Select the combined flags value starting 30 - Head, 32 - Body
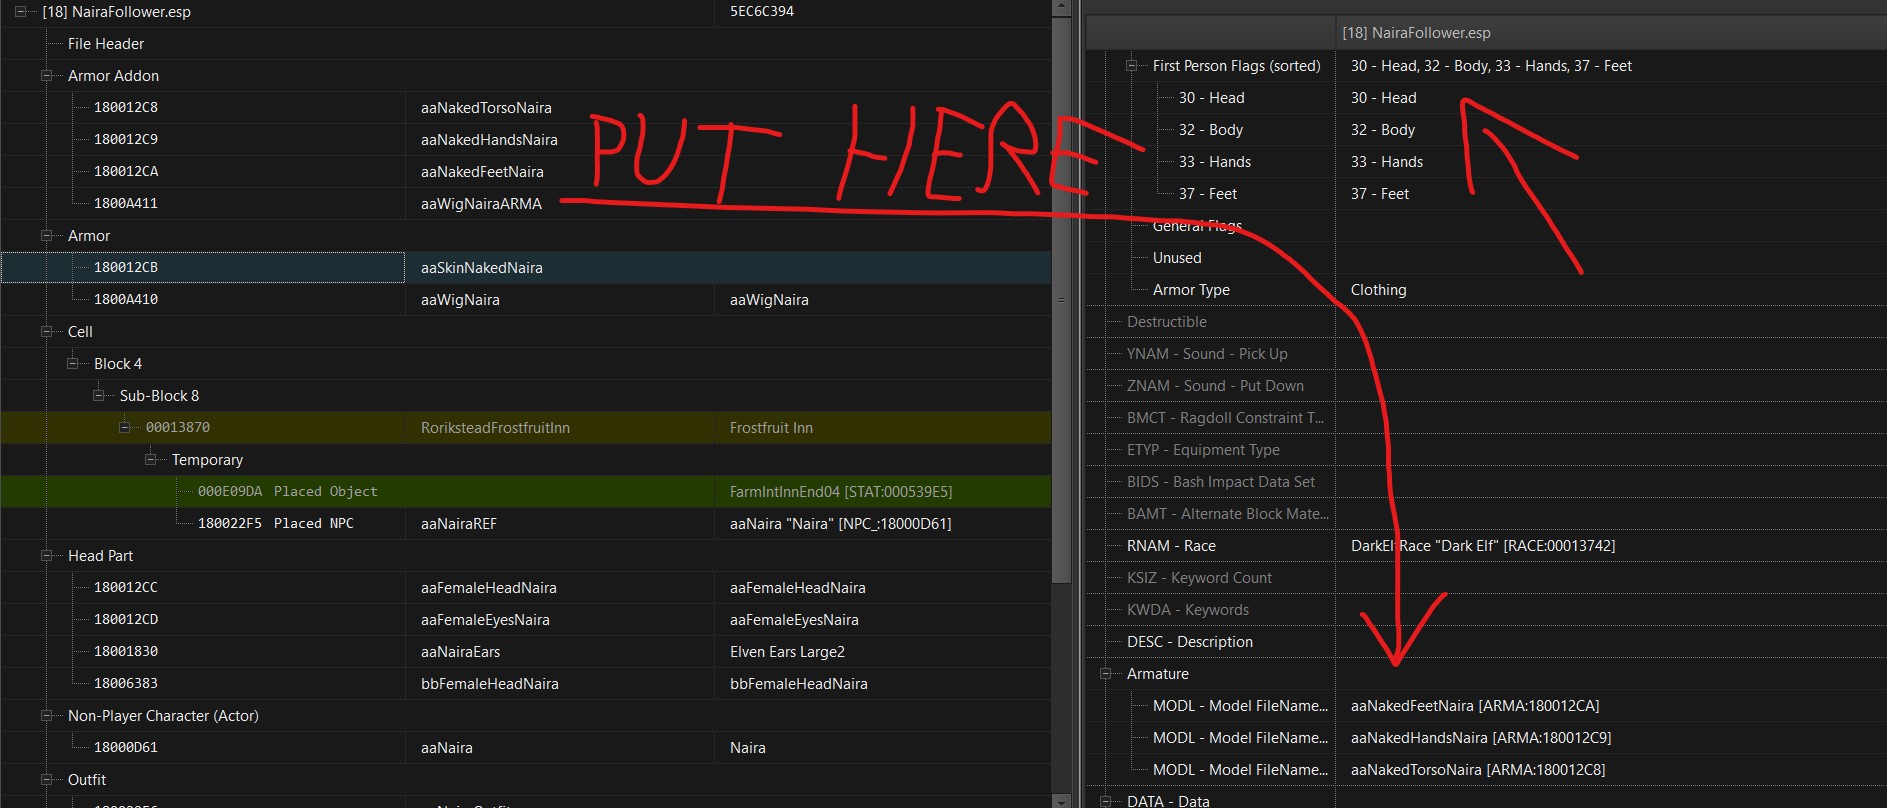The width and height of the screenshot is (1887, 808). pyautogui.click(x=1491, y=66)
